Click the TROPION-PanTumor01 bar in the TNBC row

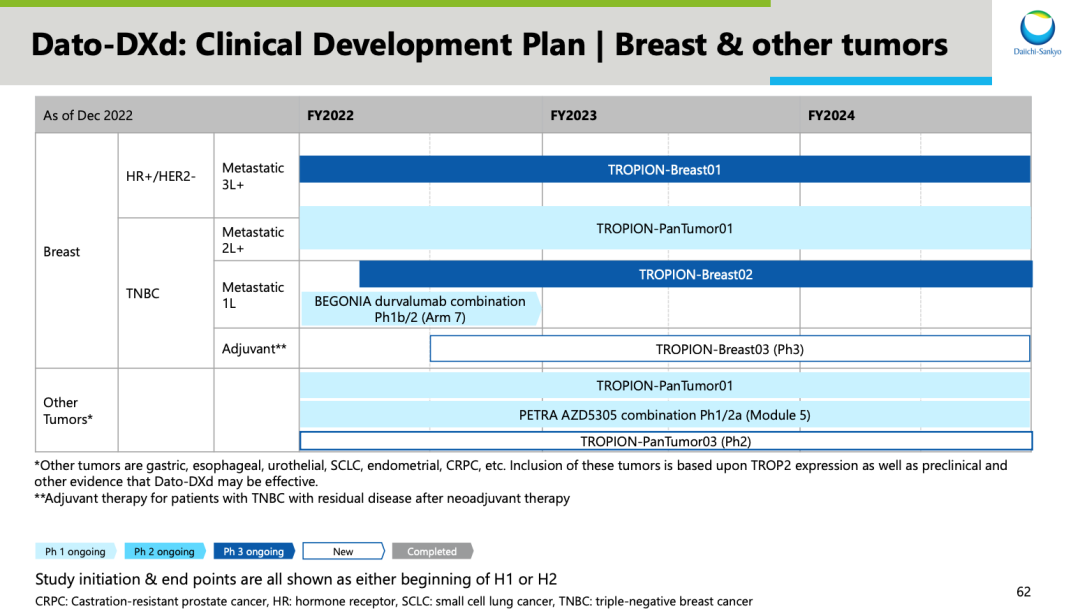pyautogui.click(x=665, y=228)
